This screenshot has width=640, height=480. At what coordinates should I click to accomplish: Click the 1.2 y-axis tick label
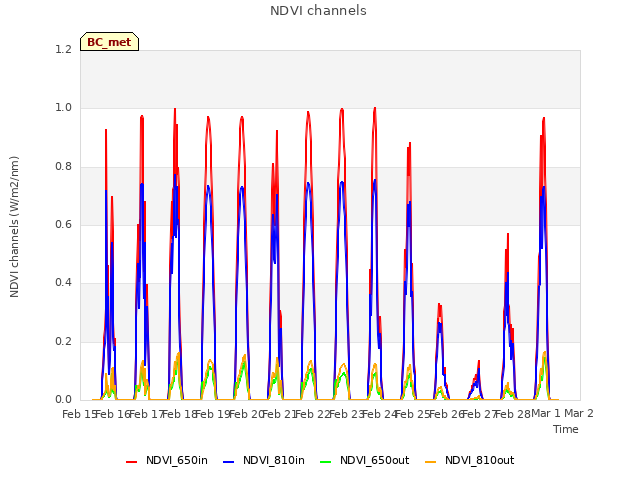[63, 49]
